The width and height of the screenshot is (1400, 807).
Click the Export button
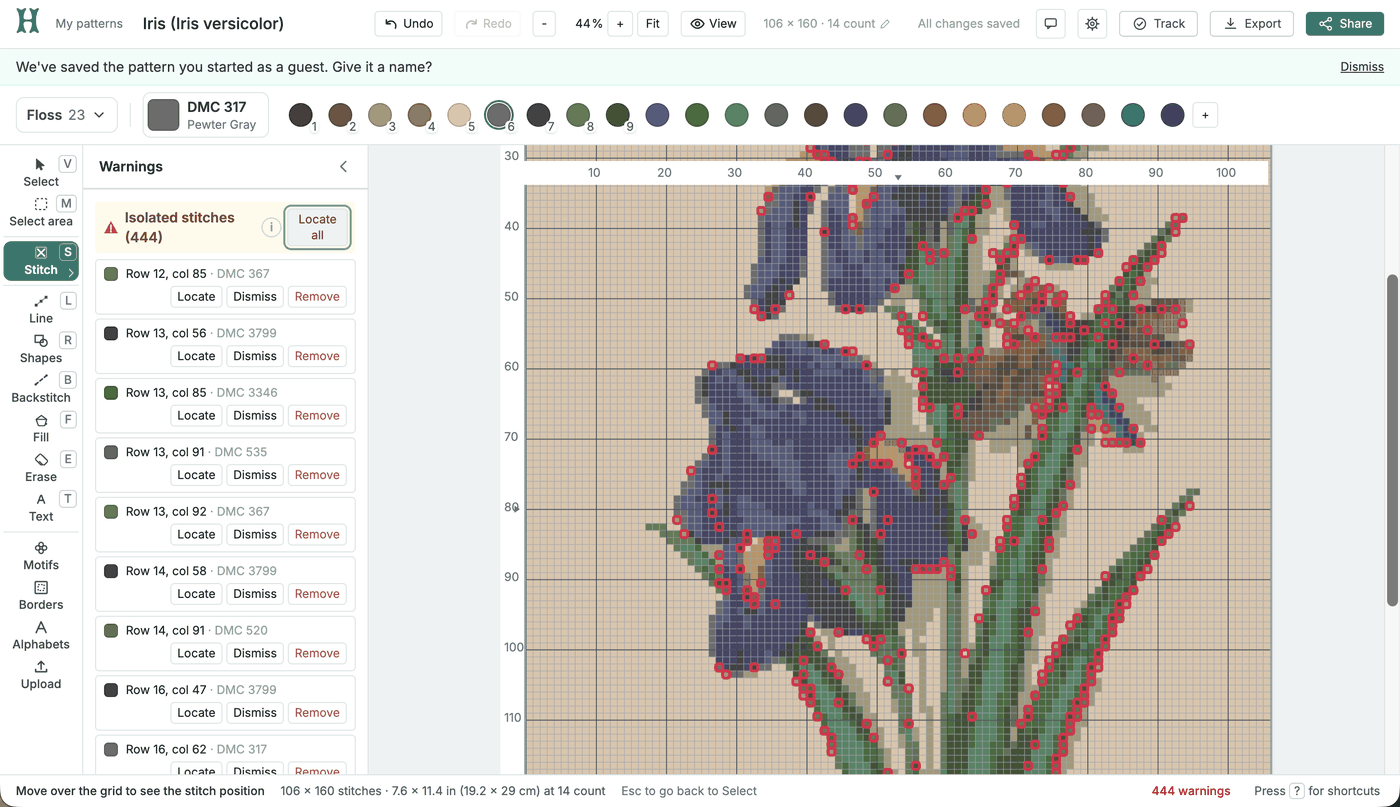(x=1252, y=24)
